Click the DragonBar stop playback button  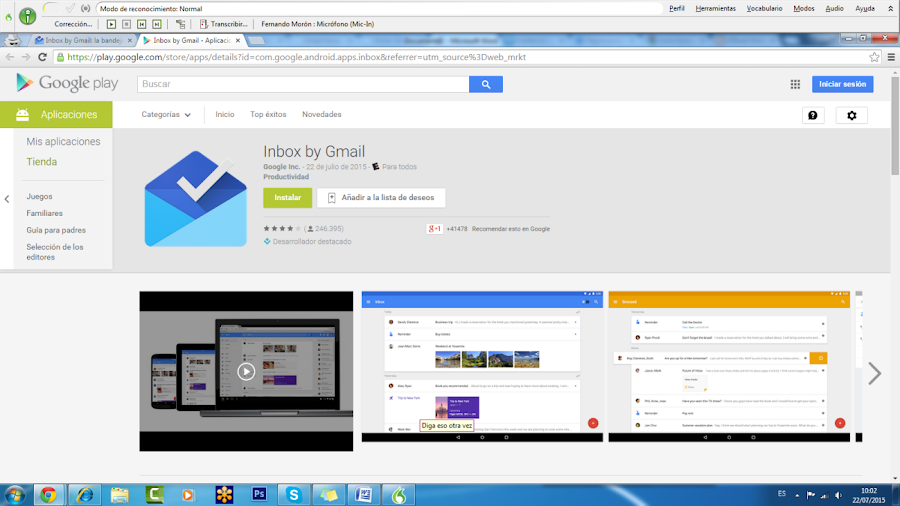(126, 24)
